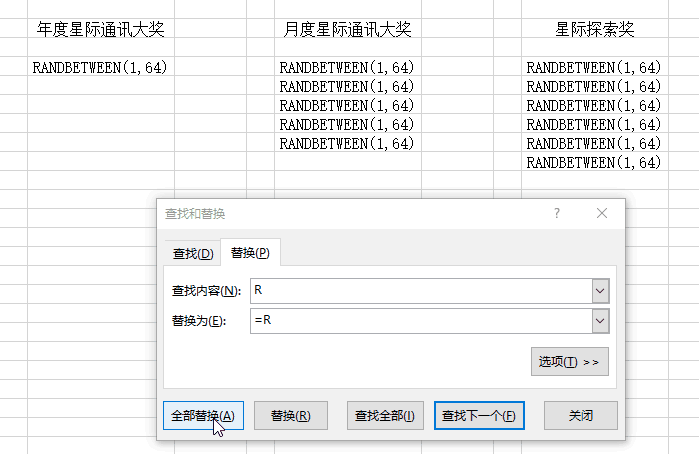The width and height of the screenshot is (699, 454).
Task: Close the 查找和替换 dialog with X
Action: [602, 213]
